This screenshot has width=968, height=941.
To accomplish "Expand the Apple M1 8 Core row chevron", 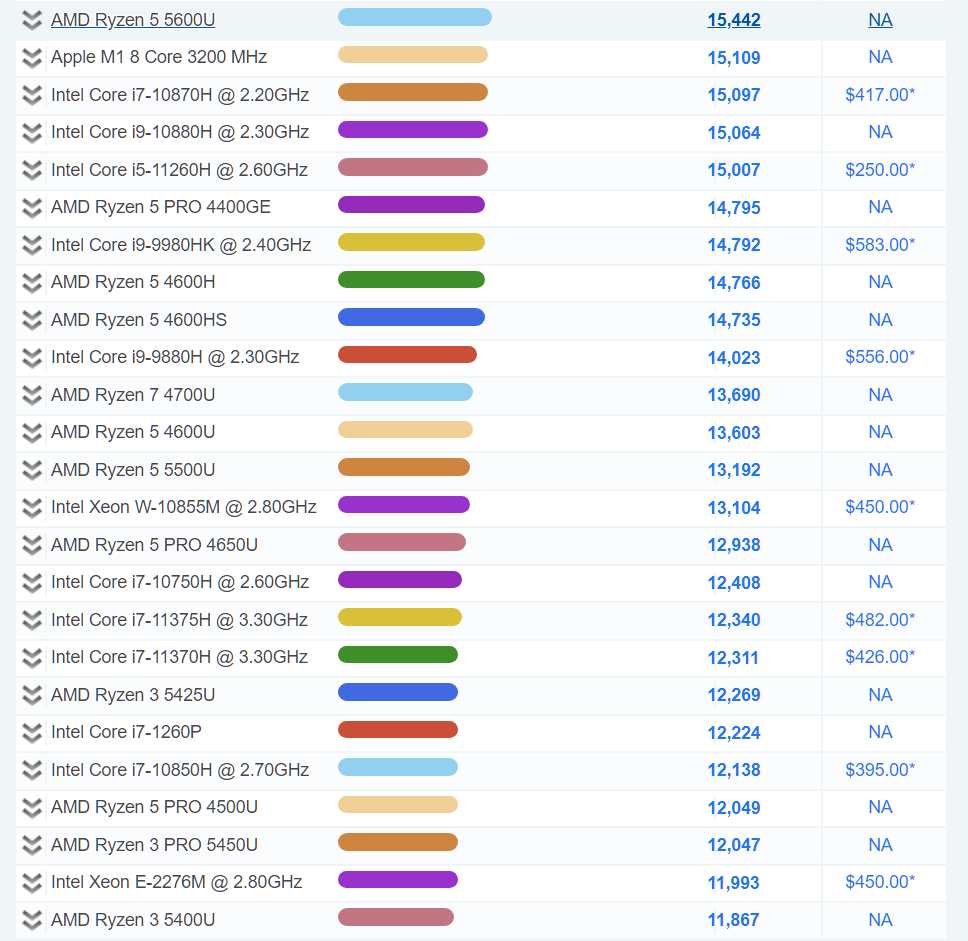I will coord(31,58).
